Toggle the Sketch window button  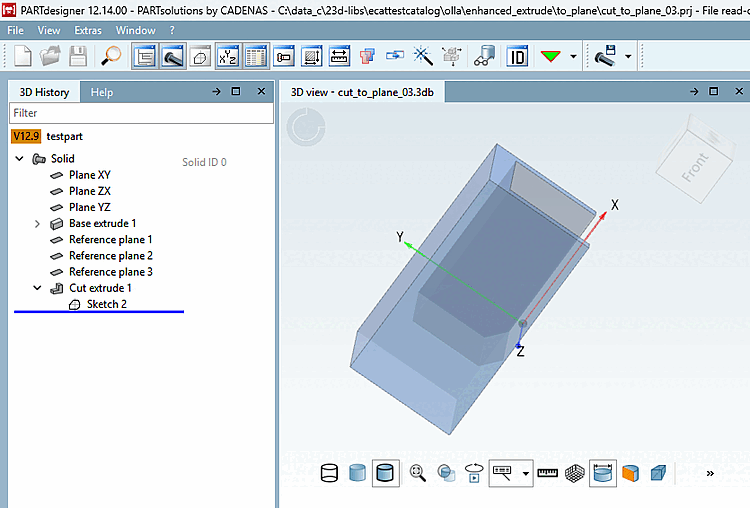[x=200, y=56]
